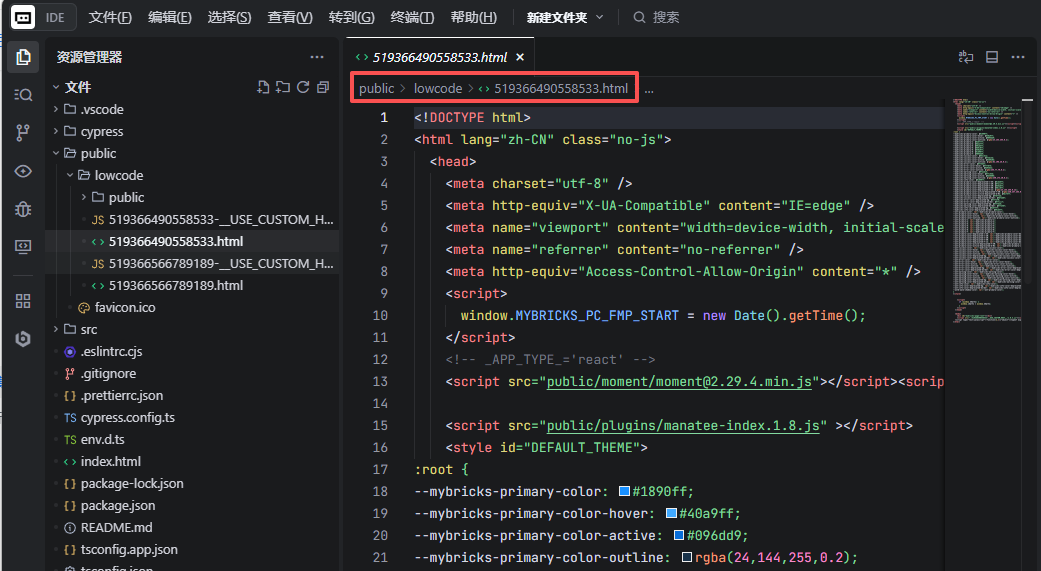Open the Debug bug icon panel
Image resolution: width=1041 pixels, height=571 pixels.
coord(23,209)
